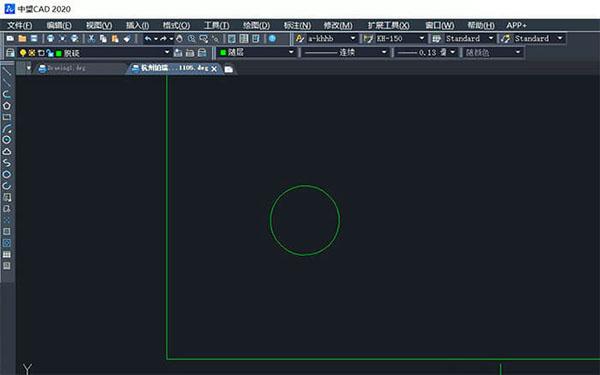Click the Zoom Realtime magnifier icon
This screenshot has height=375, width=600.
tap(191, 38)
